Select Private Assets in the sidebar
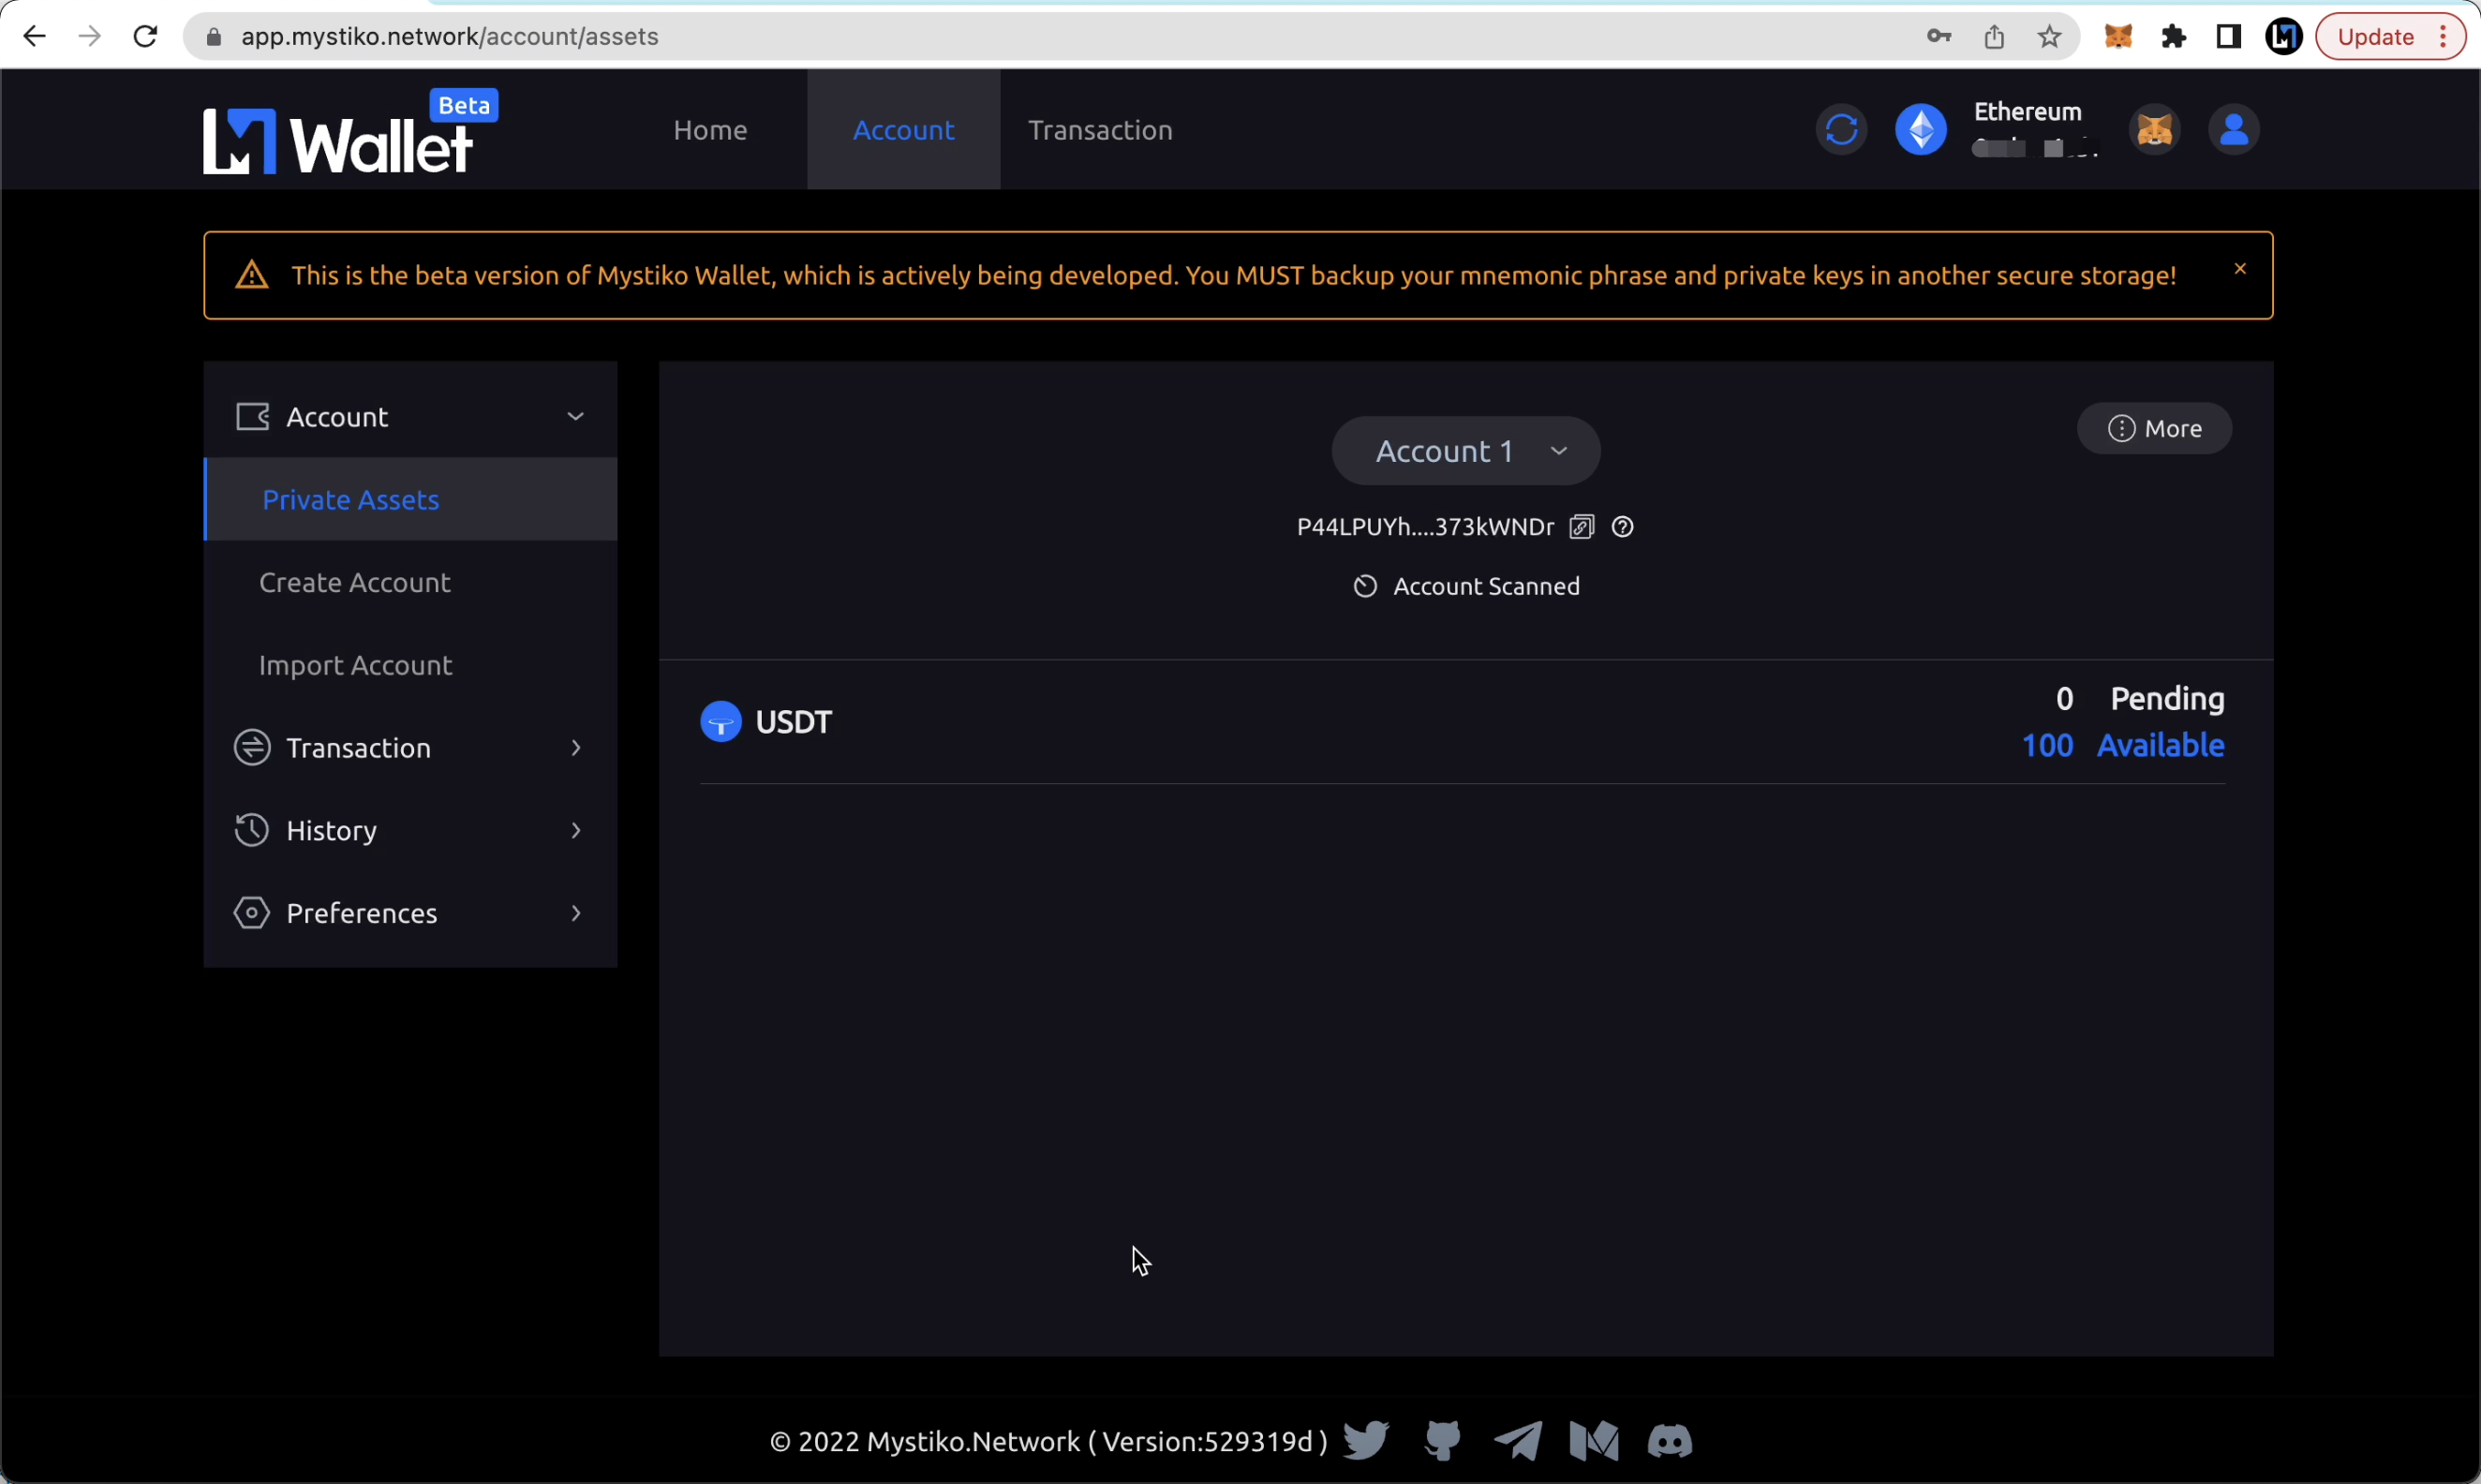 410,499
